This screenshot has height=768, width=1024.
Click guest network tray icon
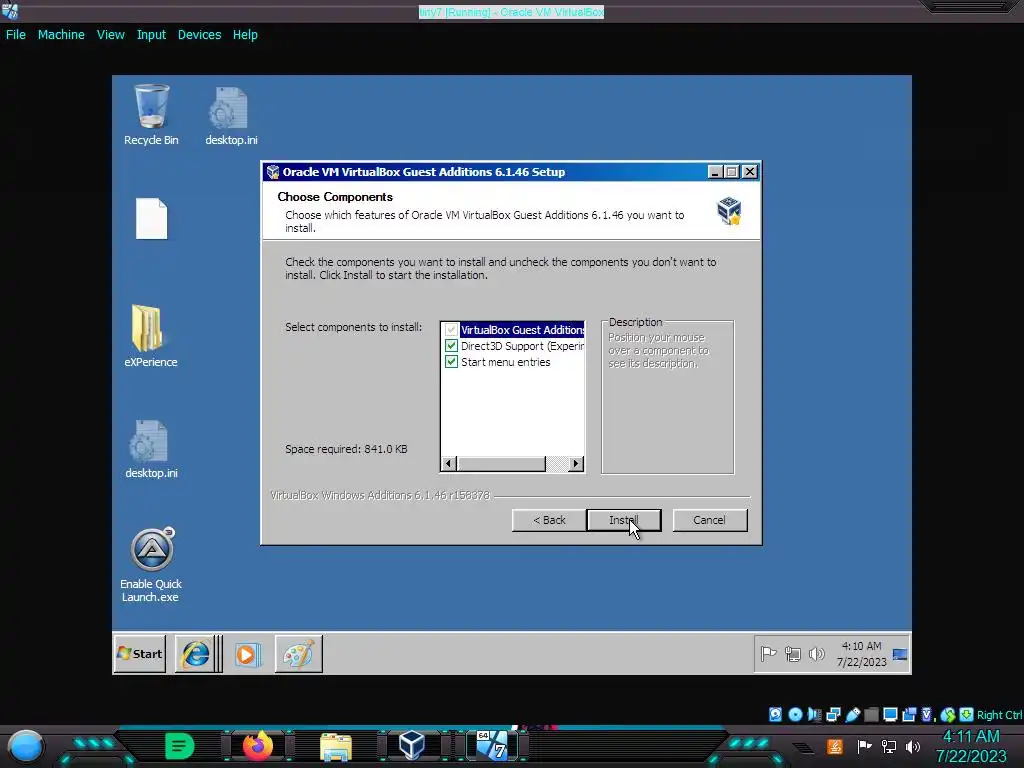793,654
